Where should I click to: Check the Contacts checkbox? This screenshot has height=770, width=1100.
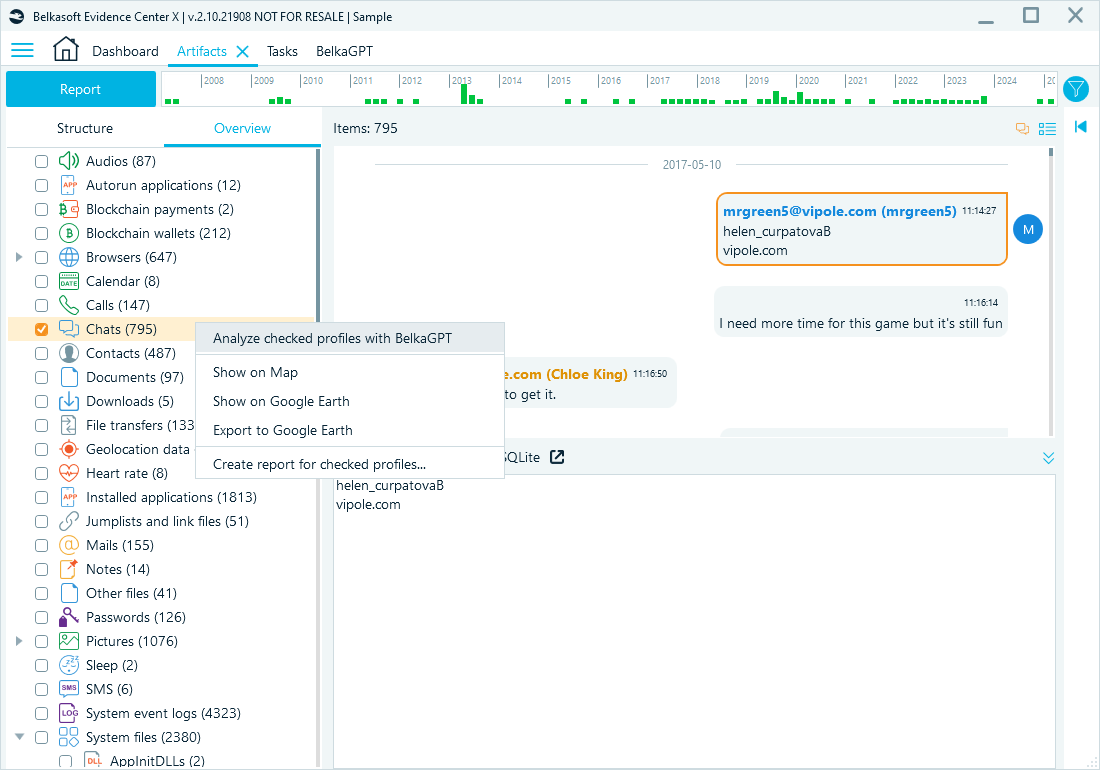coord(40,353)
